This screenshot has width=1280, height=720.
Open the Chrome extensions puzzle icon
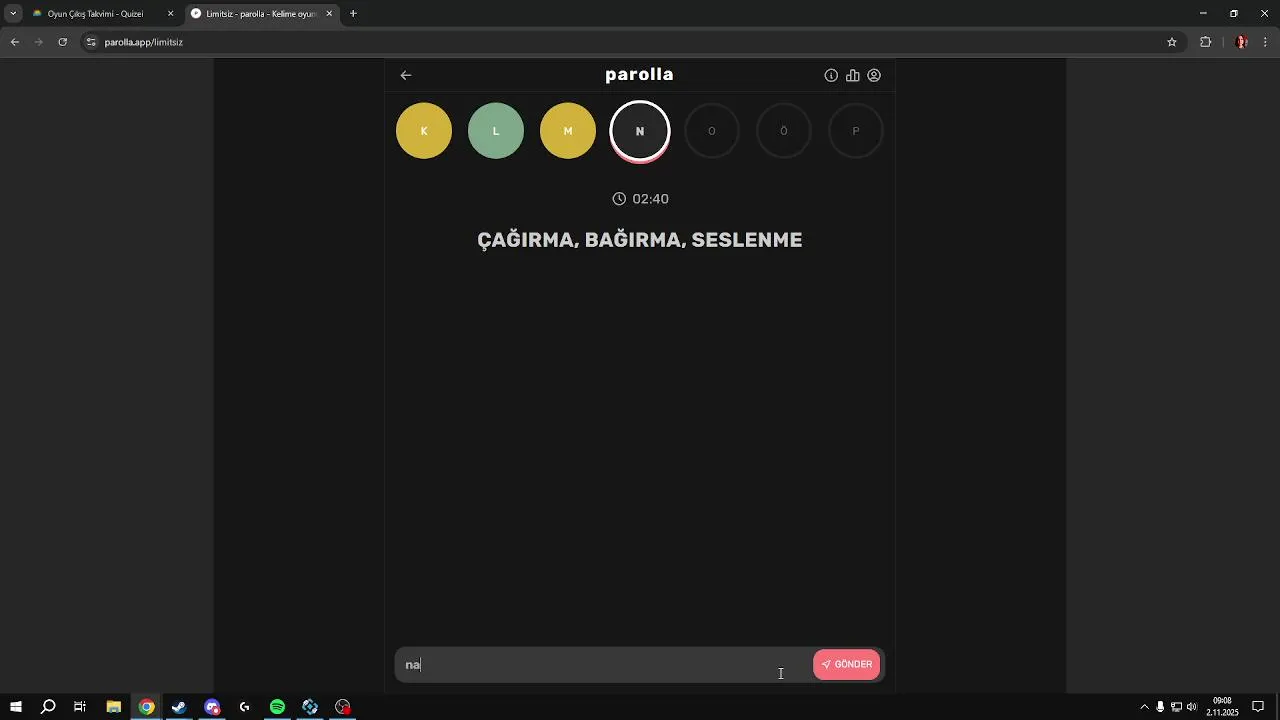coord(1205,42)
